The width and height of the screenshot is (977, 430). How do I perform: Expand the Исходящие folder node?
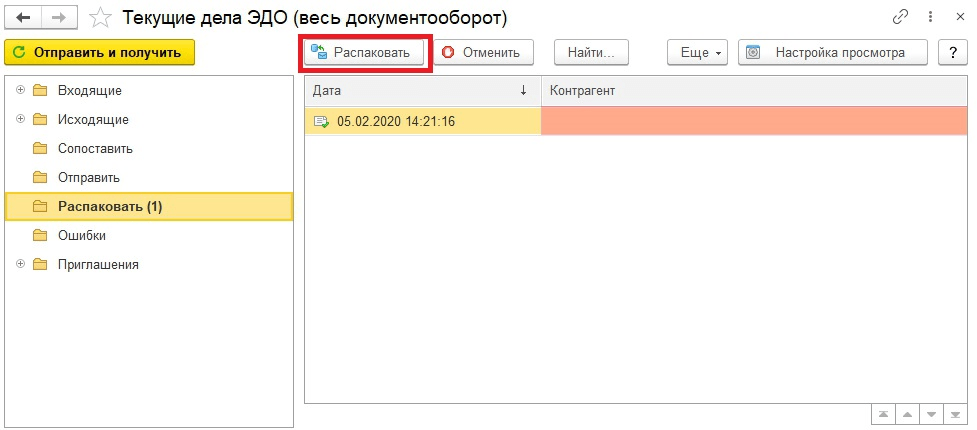click(x=20, y=119)
